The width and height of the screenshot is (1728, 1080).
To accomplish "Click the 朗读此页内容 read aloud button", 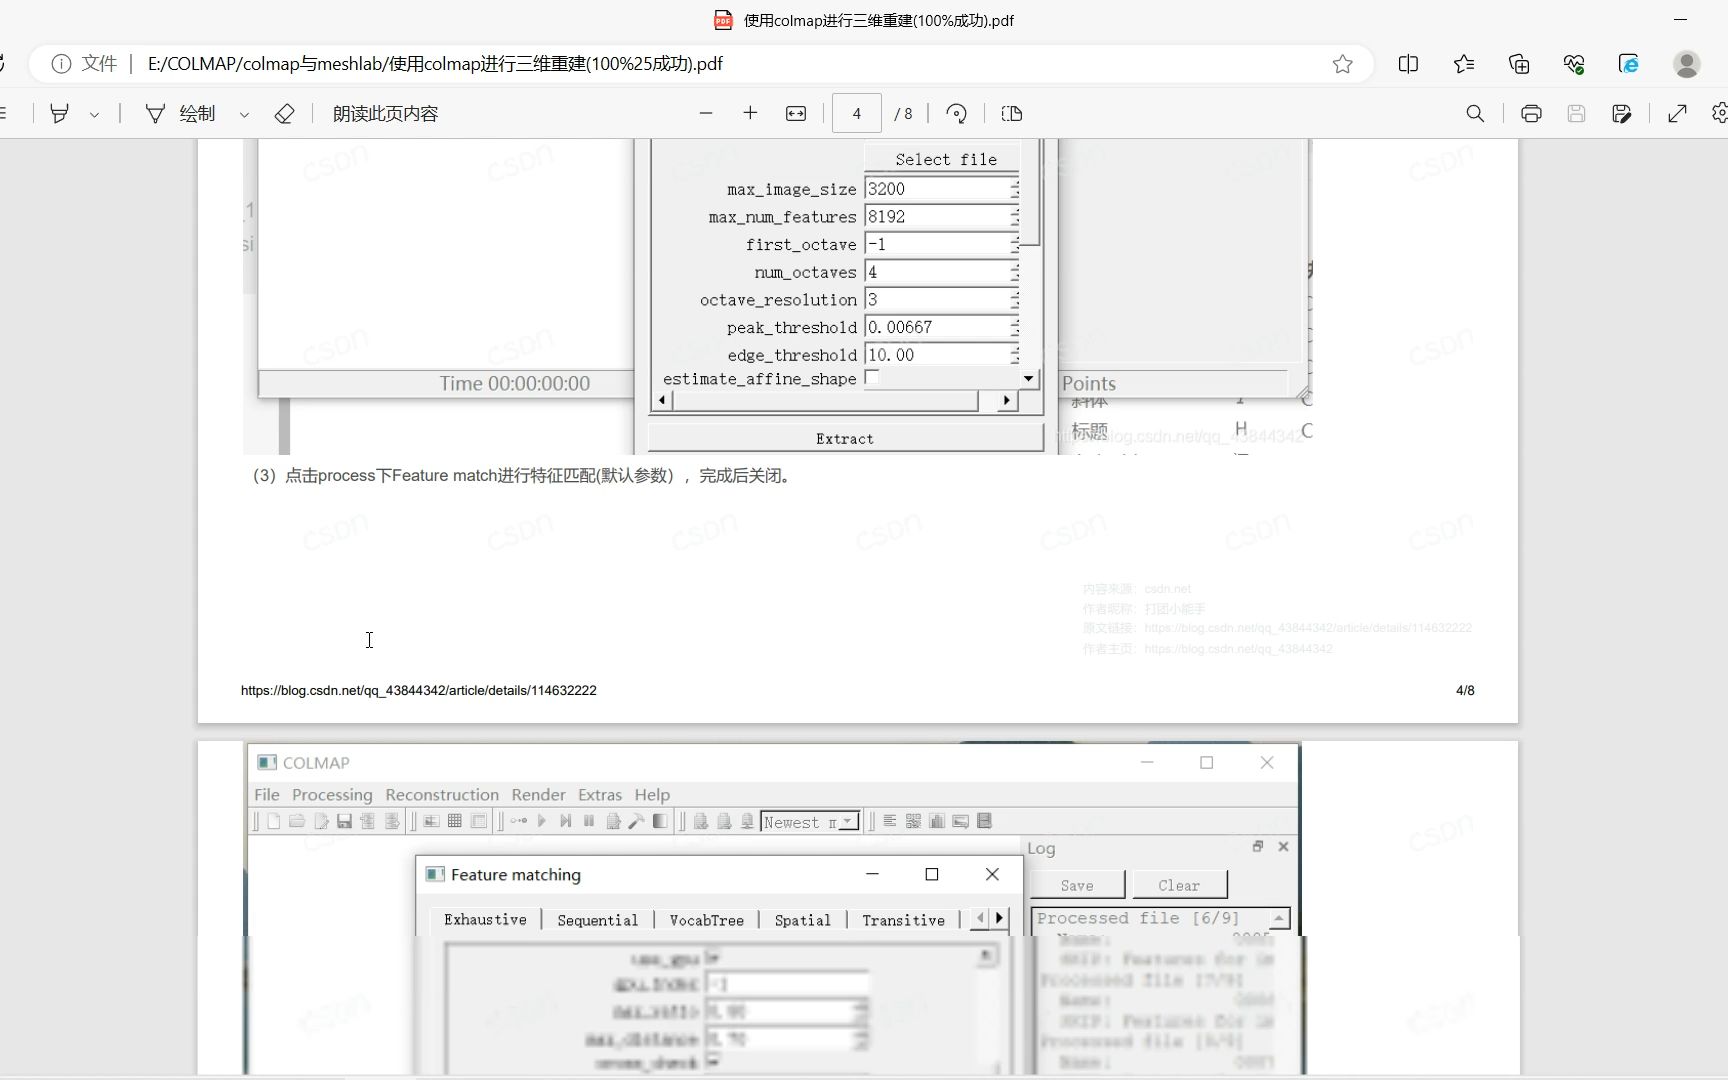I will coord(385,114).
